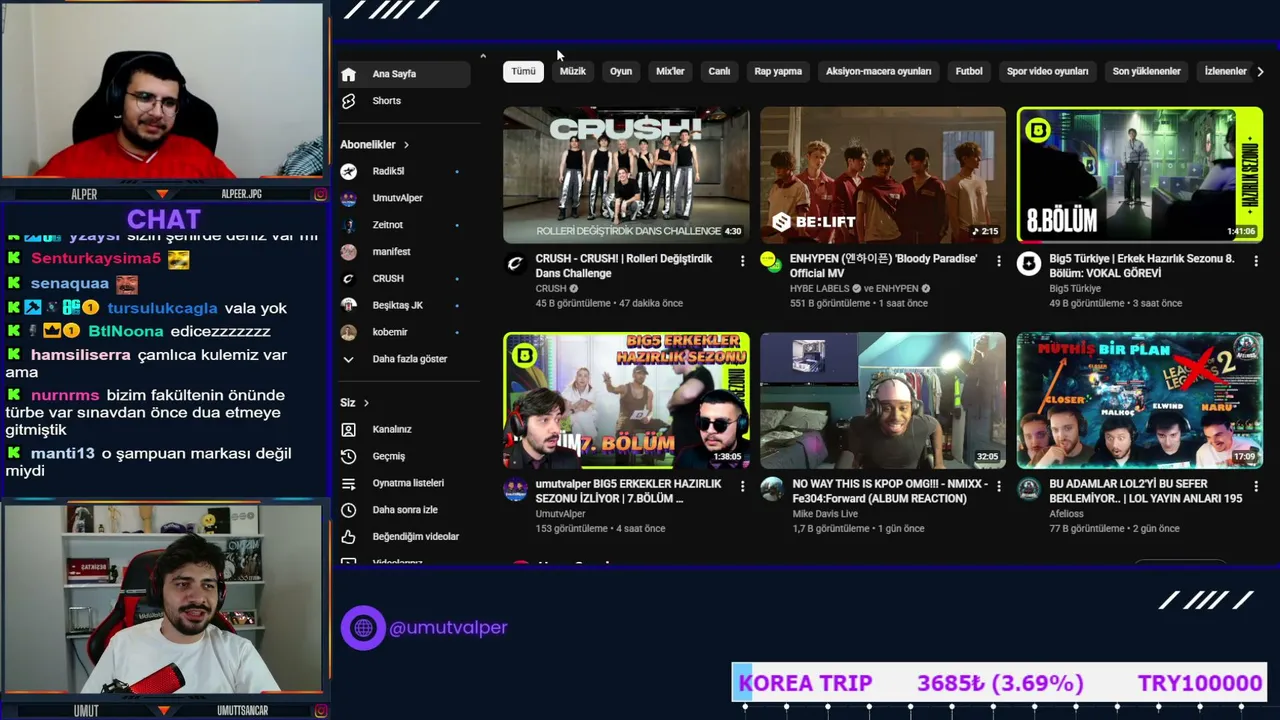The height and width of the screenshot is (720, 1280).
Task: Click Afelioss avatar beside LOL YAYIN ANLARI title
Action: [1028, 489]
